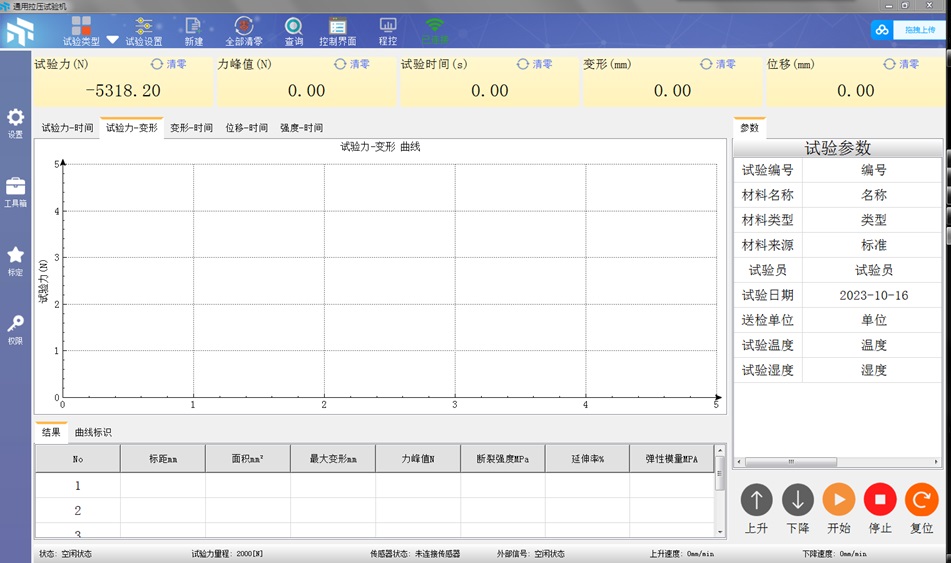This screenshot has width=951, height=563.
Task: Reset 试验力 with its 清零 button
Action: (x=168, y=64)
